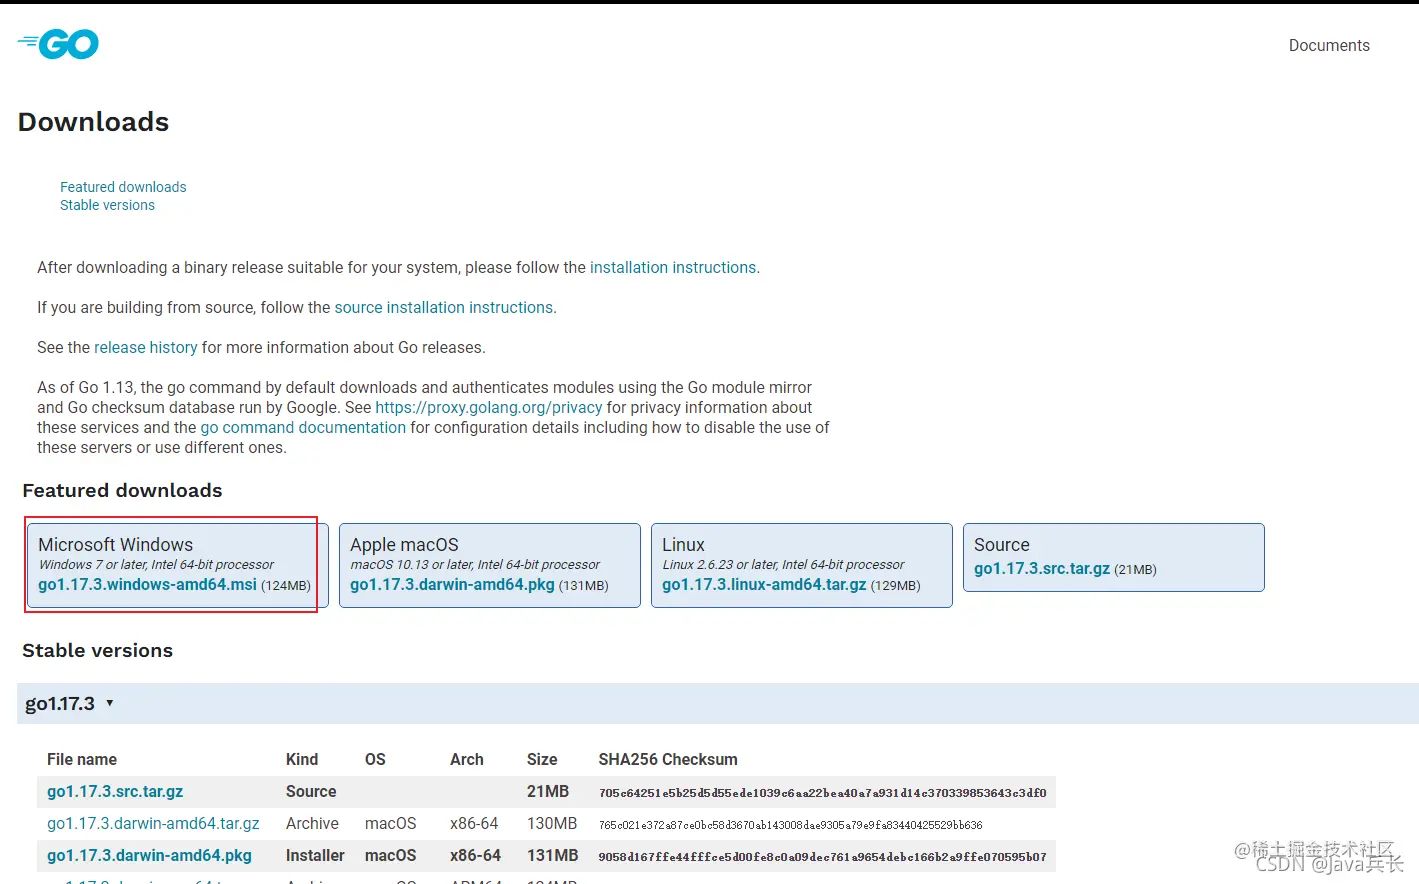Viewport: 1419px width, 884px height.
Task: Click the 'Stable versions' section heading
Action: (x=97, y=650)
